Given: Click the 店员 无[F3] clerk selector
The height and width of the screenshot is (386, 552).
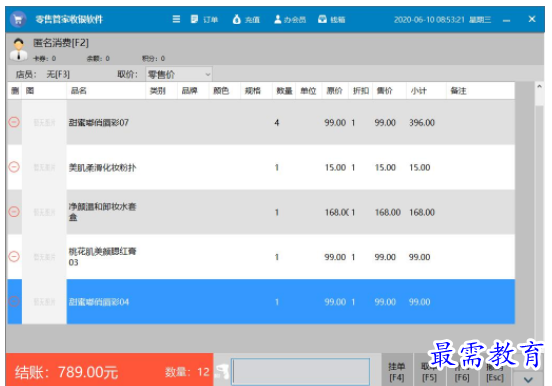Looking at the screenshot, I should 43,74.
